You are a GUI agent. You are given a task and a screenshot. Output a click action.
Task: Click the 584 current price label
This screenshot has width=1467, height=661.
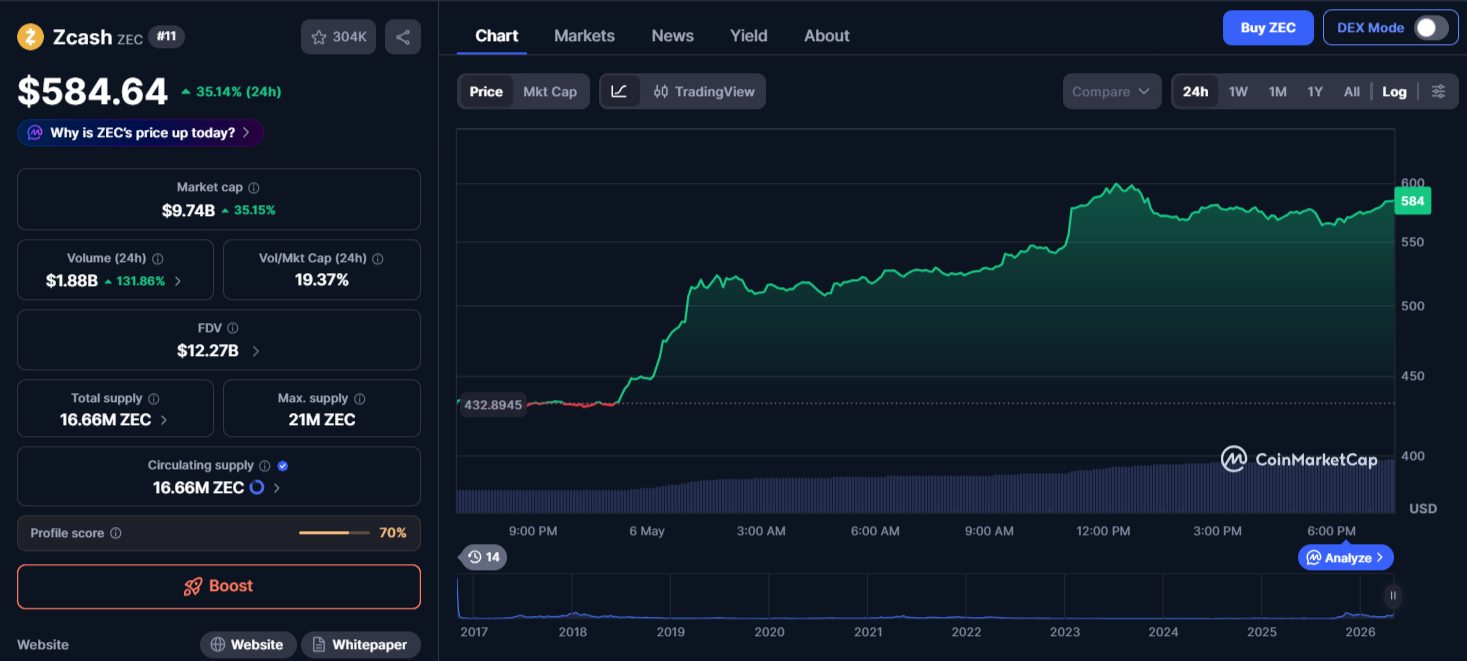[x=1413, y=201]
